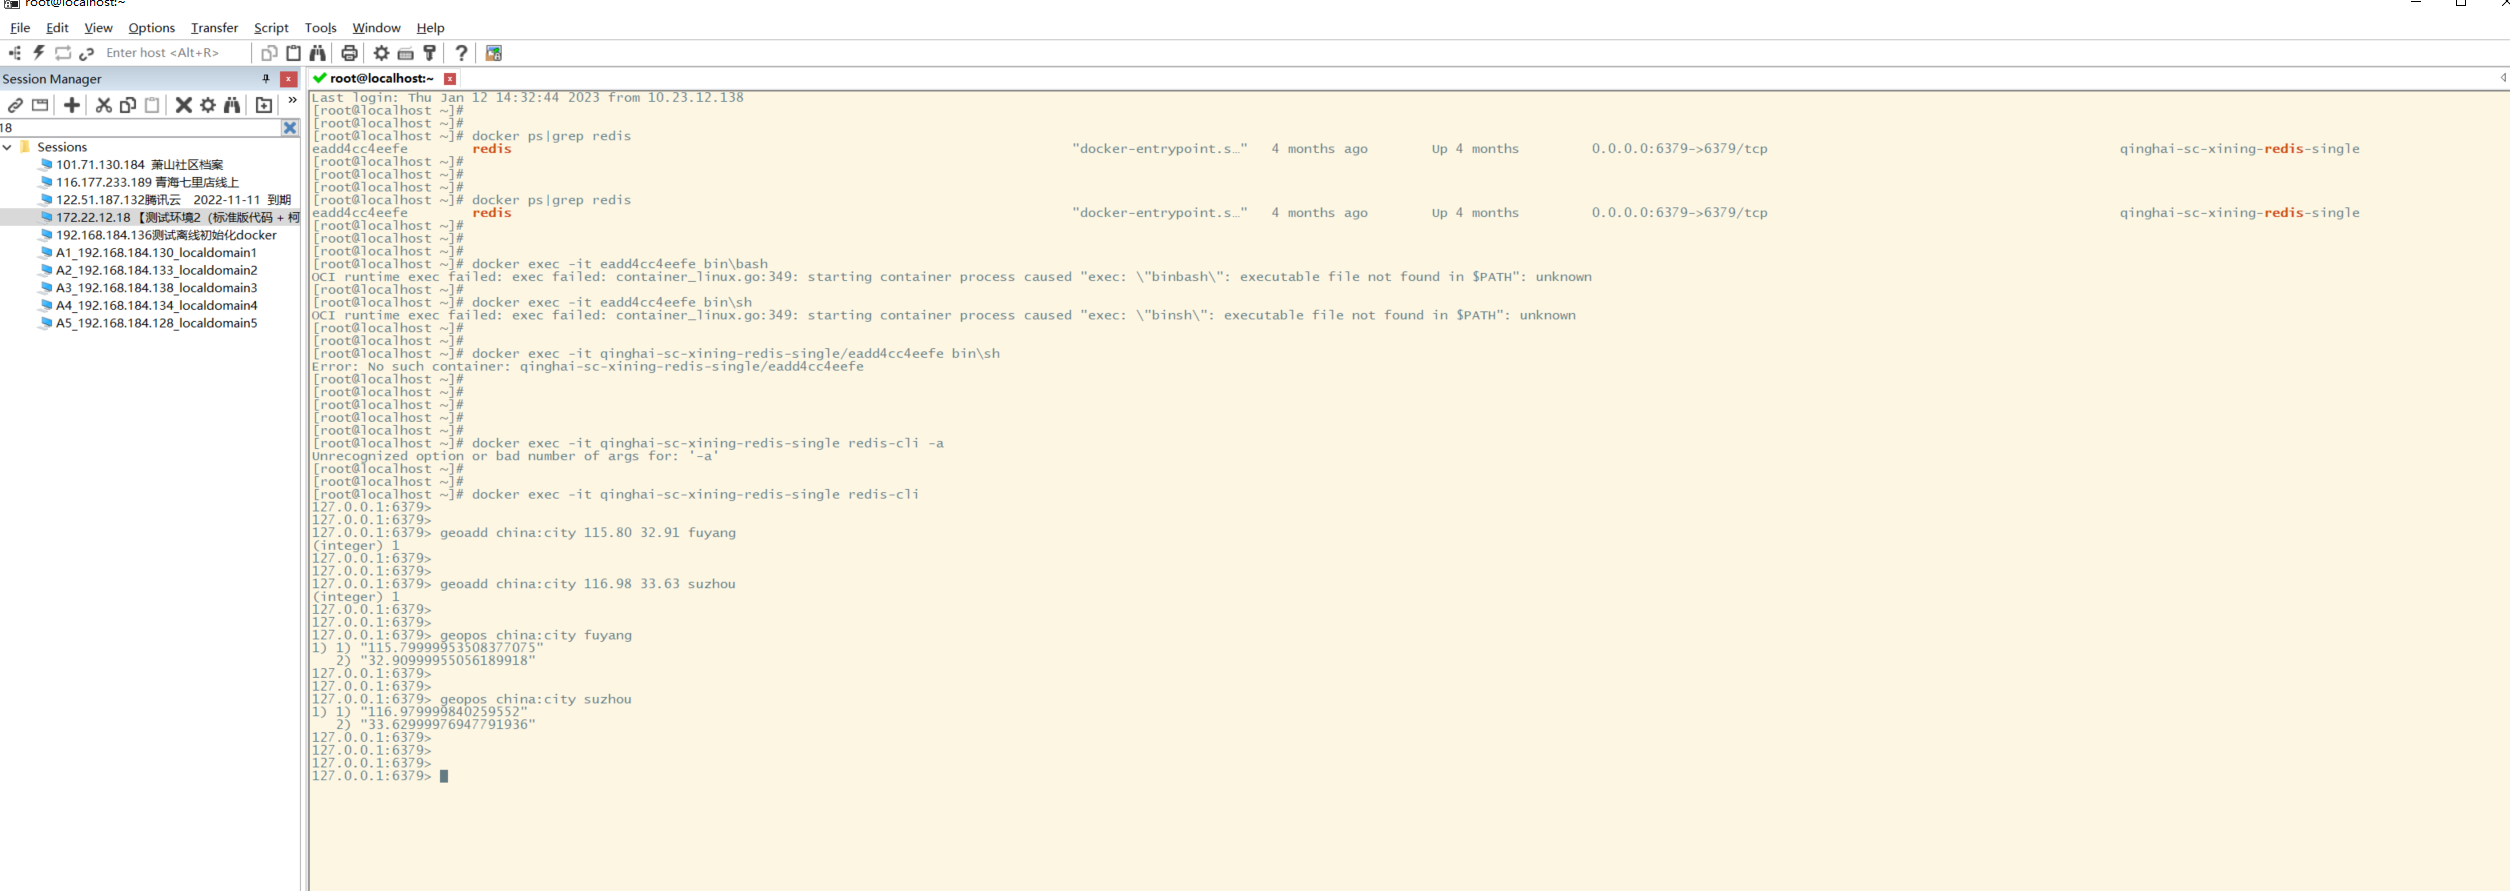Image resolution: width=2510 pixels, height=891 pixels.
Task: Open the Tools menu
Action: (320, 28)
